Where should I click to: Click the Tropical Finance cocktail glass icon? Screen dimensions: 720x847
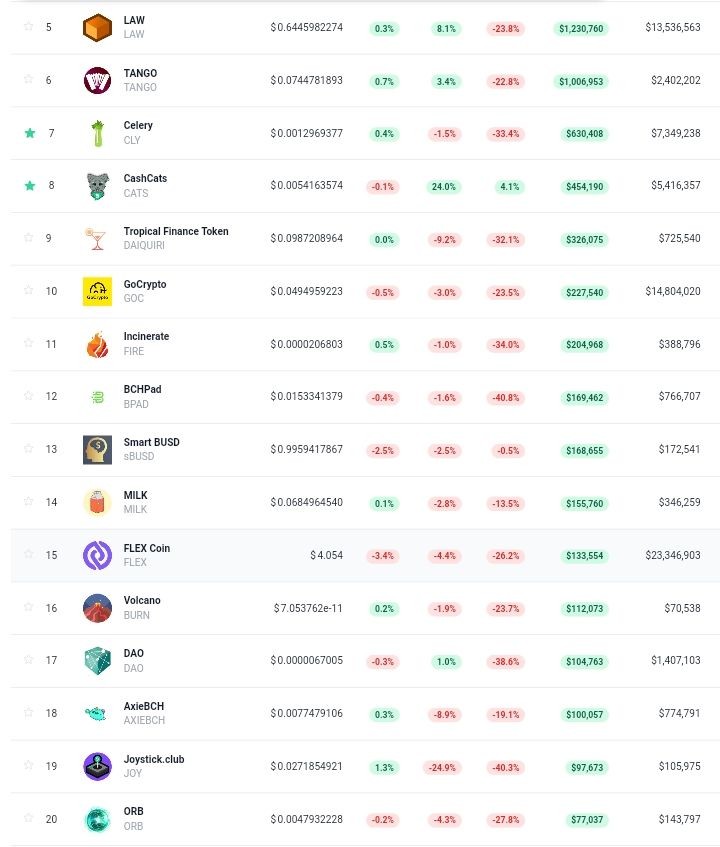(97, 238)
